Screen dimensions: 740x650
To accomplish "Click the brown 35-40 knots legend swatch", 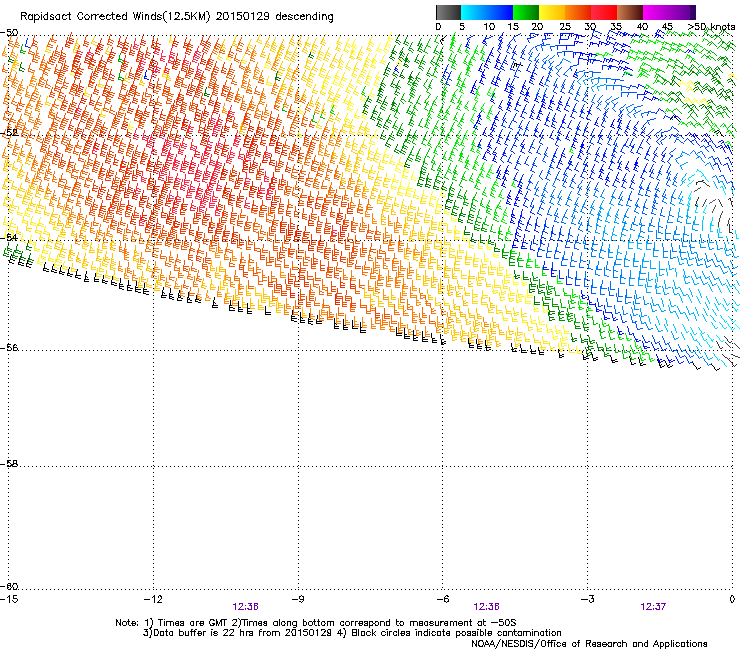I will click(x=630, y=12).
